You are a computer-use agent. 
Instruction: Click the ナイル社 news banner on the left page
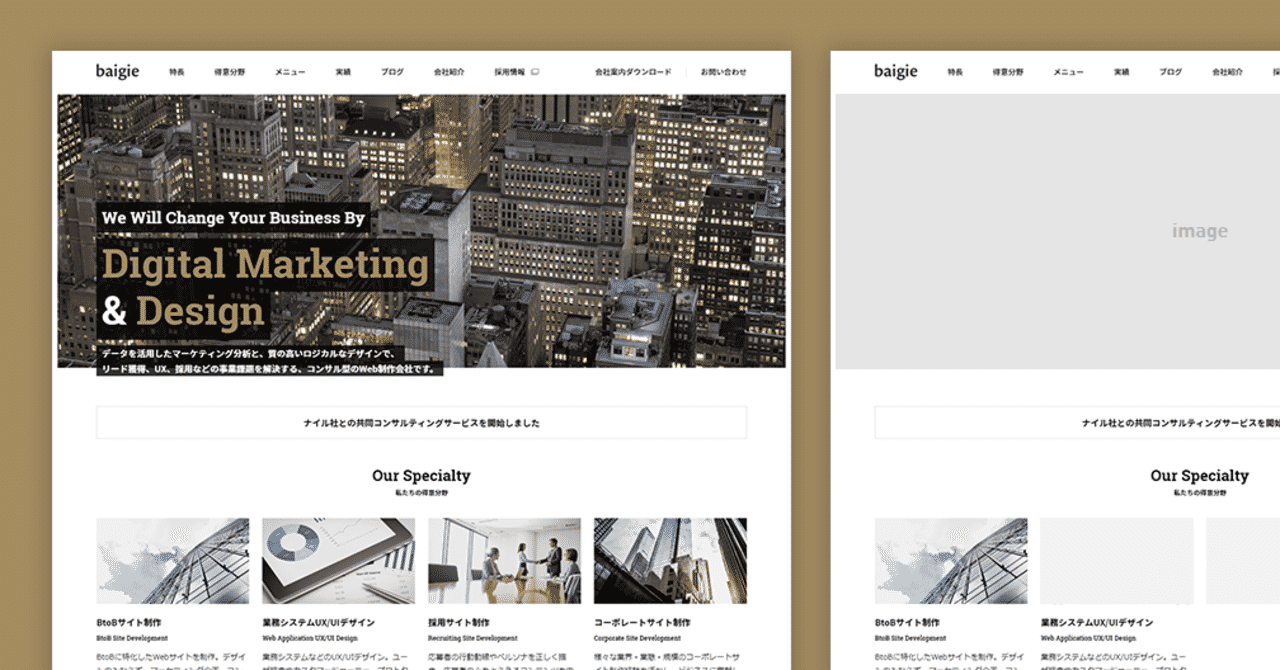(421, 423)
